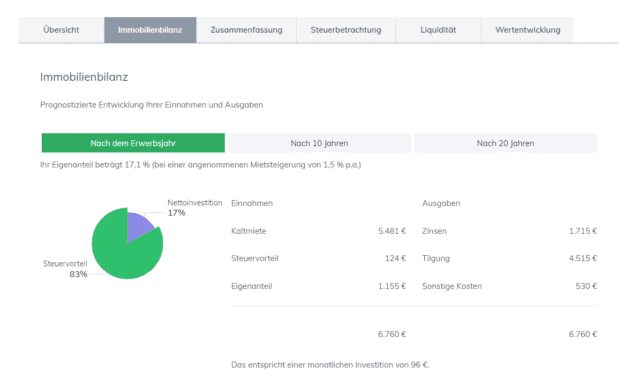The width and height of the screenshot is (640, 382).
Task: Click the monatlichen Investition von 96 € sentence
Action: pos(330,365)
